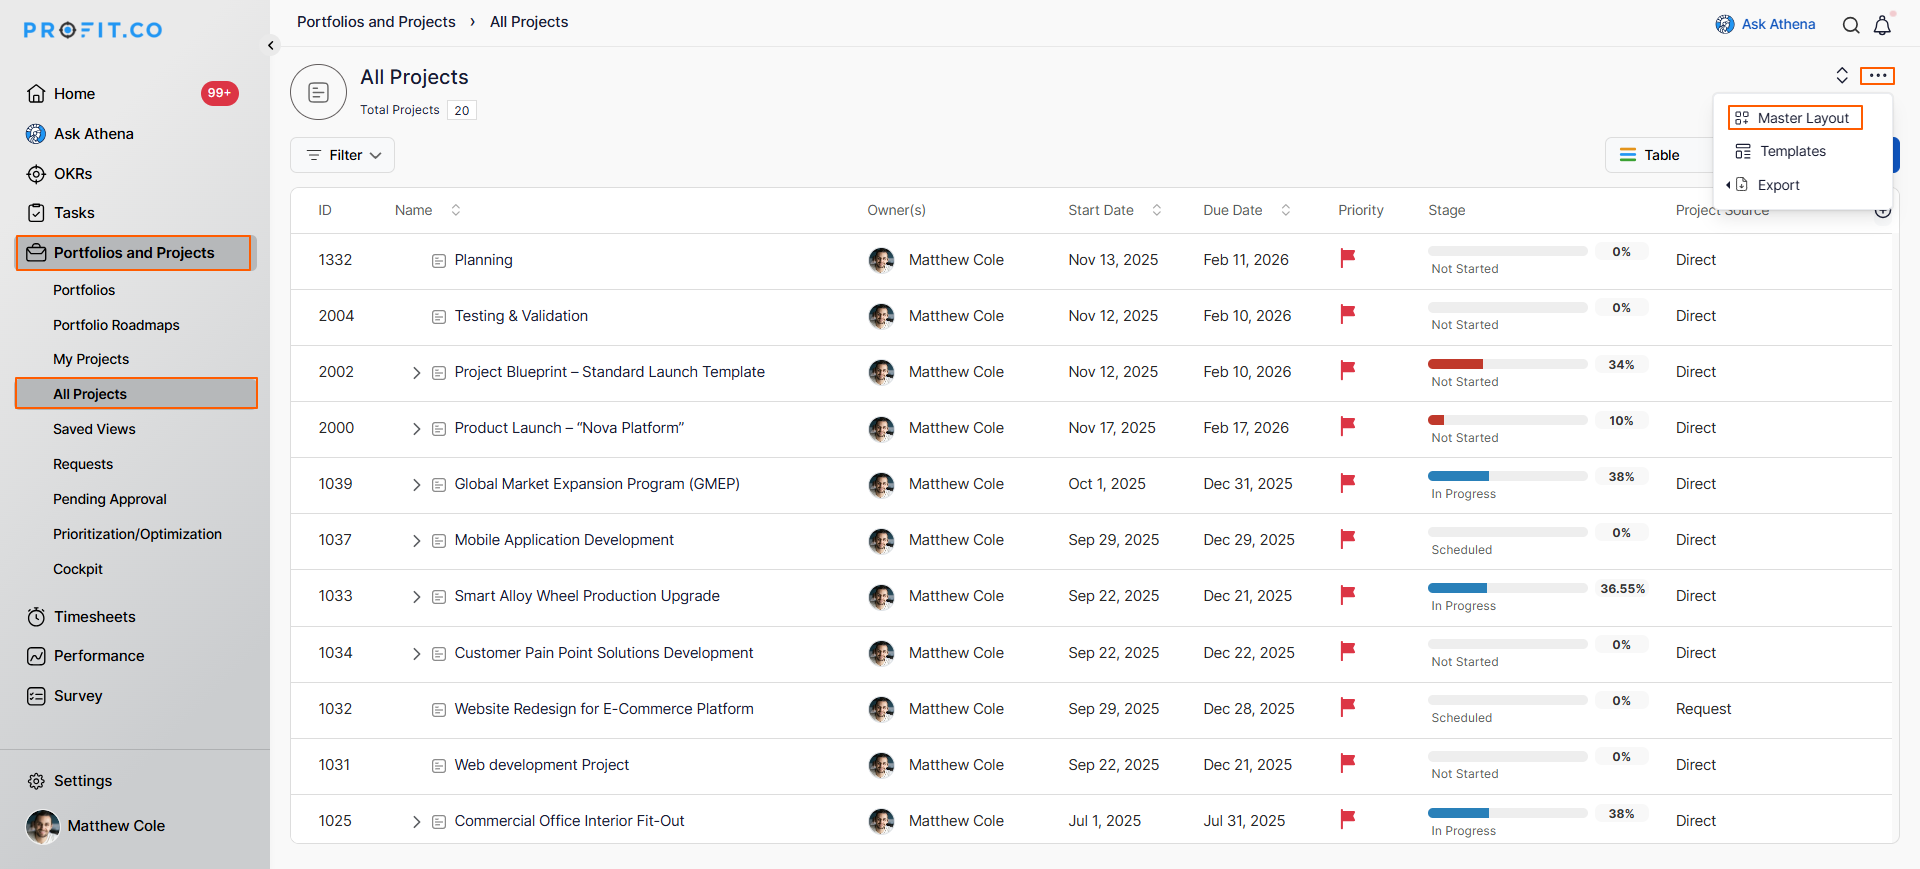Switch to Table view button
The width and height of the screenshot is (1920, 869).
tap(1650, 155)
